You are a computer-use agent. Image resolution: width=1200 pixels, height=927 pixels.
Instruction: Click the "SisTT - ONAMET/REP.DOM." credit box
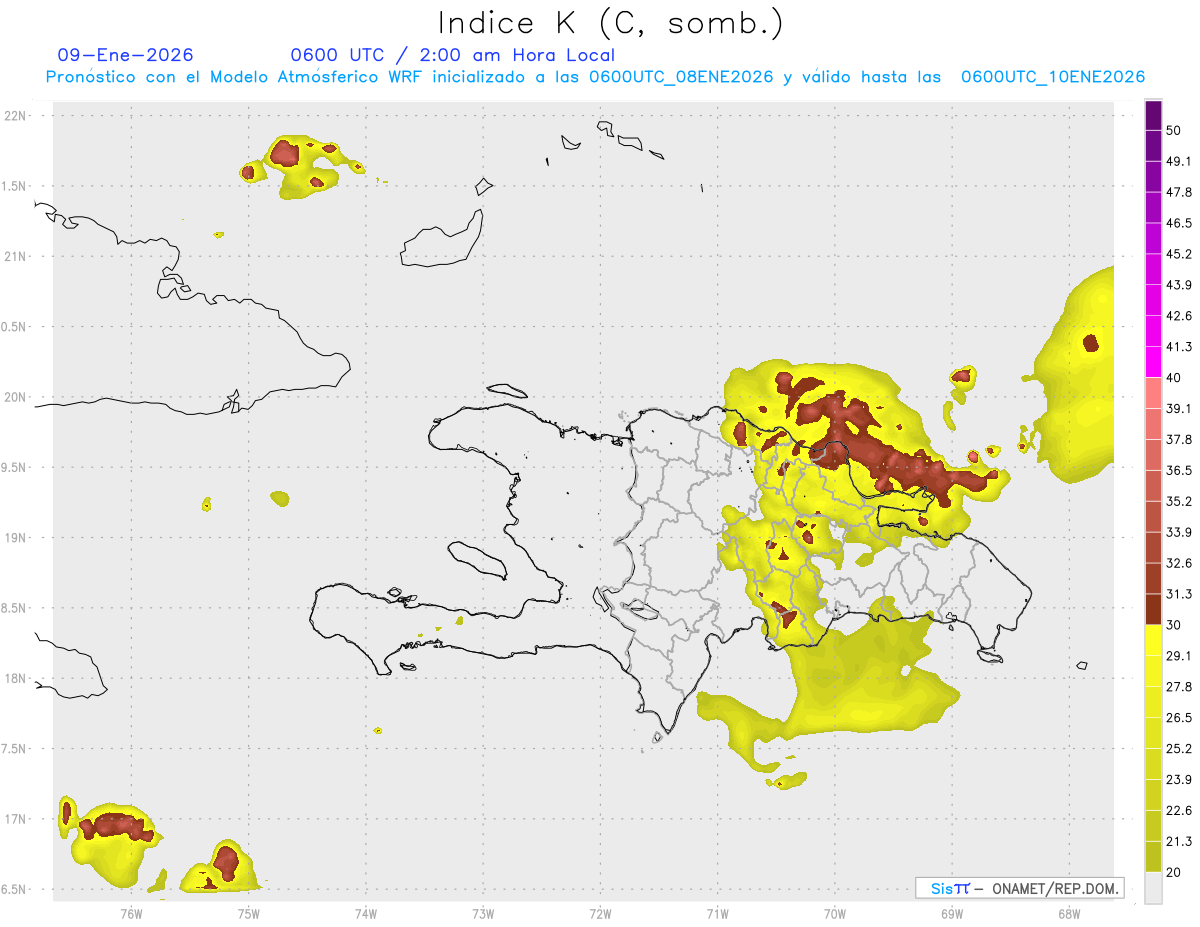tap(1020, 888)
